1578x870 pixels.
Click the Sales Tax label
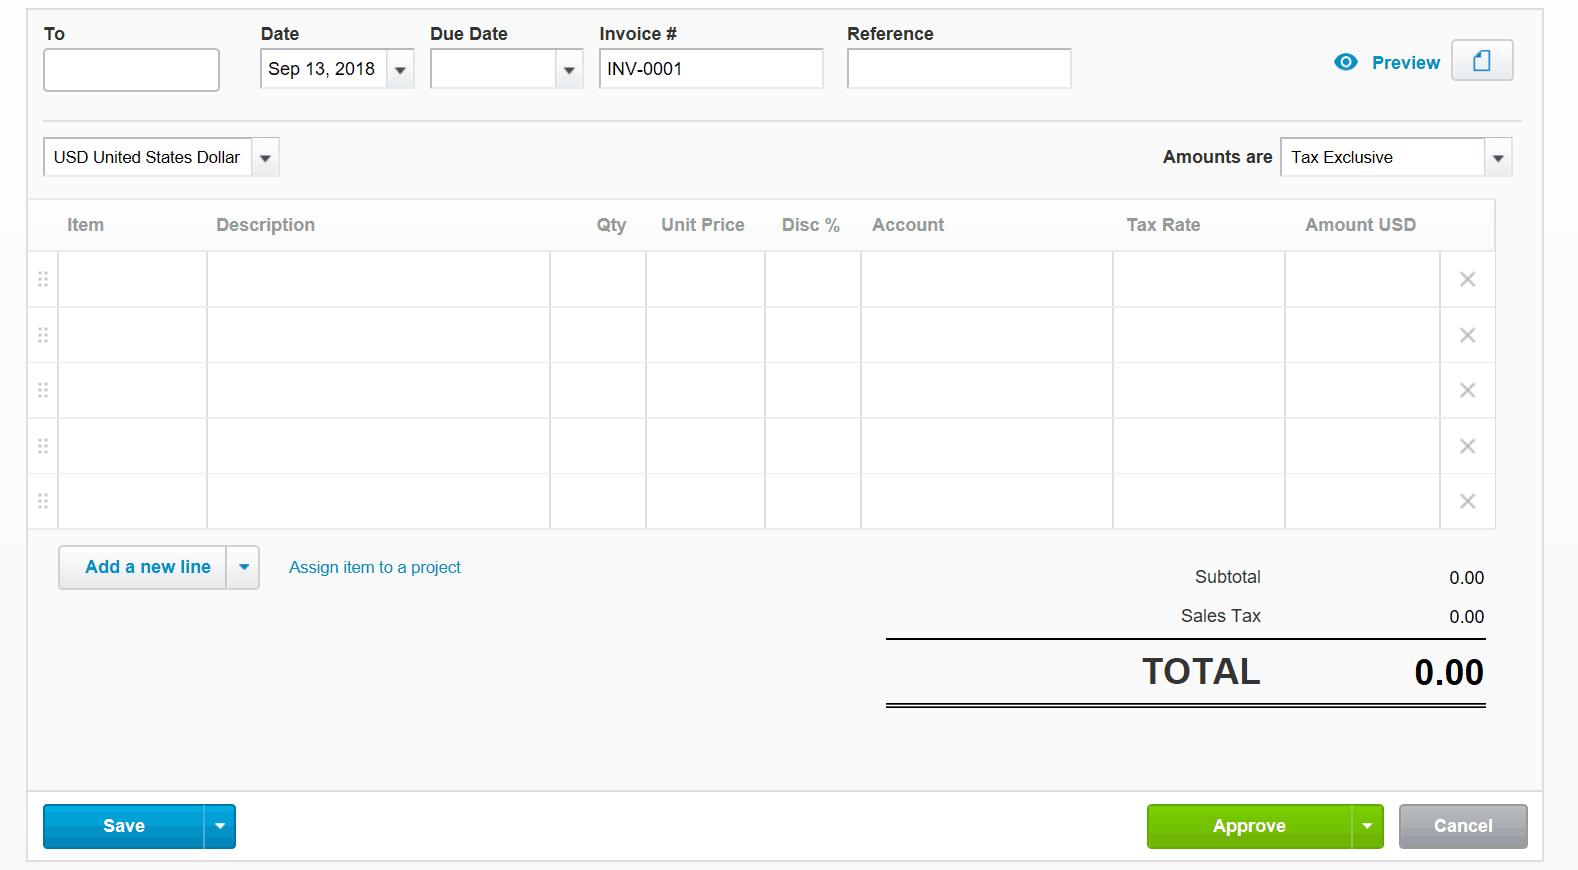pyautogui.click(x=1220, y=616)
